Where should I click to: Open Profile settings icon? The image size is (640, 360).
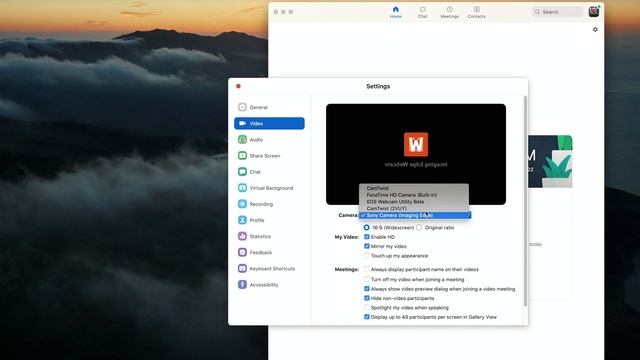point(242,220)
